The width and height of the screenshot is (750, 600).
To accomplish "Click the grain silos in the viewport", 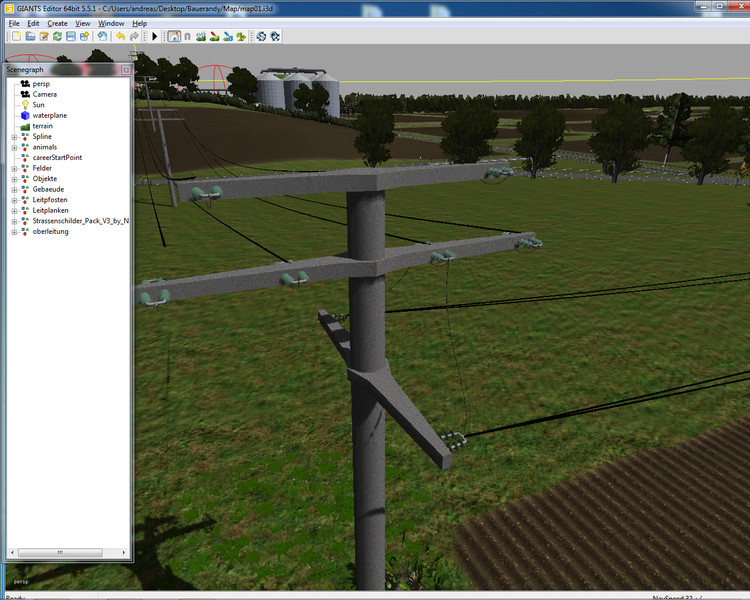I will tap(298, 92).
